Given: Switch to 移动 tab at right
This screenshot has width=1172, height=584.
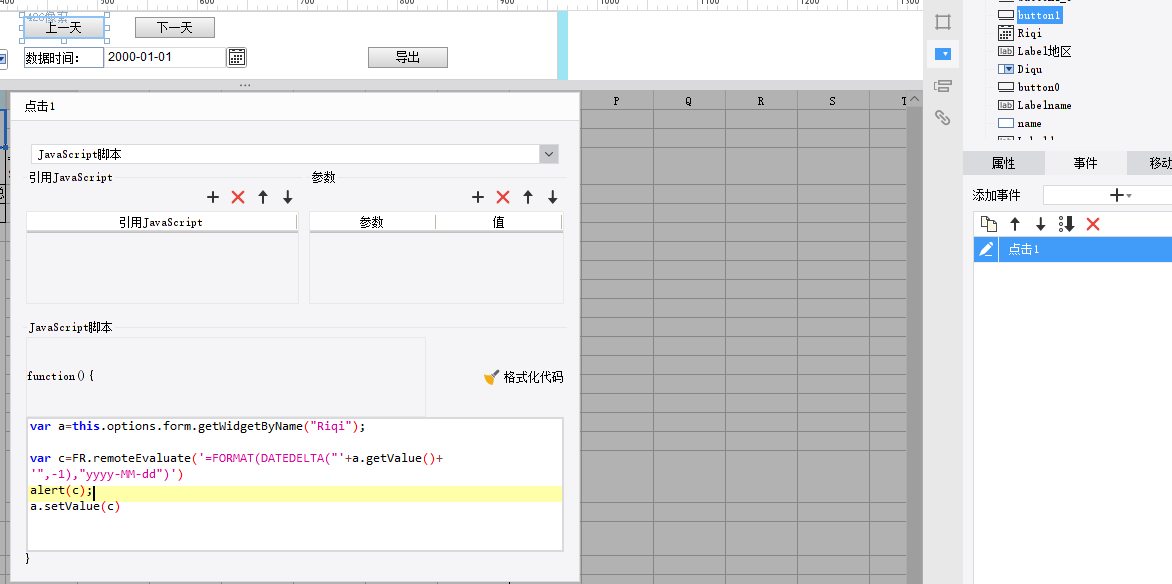Looking at the screenshot, I should point(1150,163).
